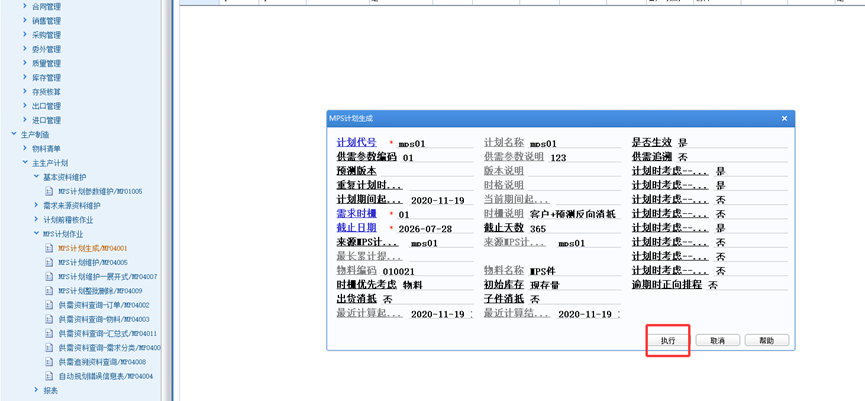Expand the 销售管理 tree node
Screen dimensions: 865x401
[x=25, y=20]
